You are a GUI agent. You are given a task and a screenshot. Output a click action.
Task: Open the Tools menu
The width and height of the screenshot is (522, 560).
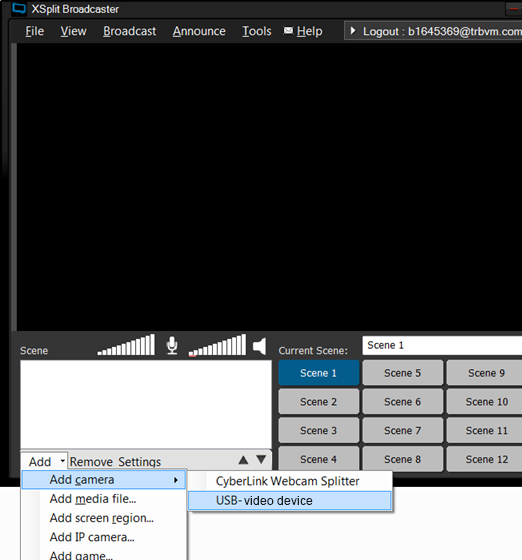(x=257, y=31)
